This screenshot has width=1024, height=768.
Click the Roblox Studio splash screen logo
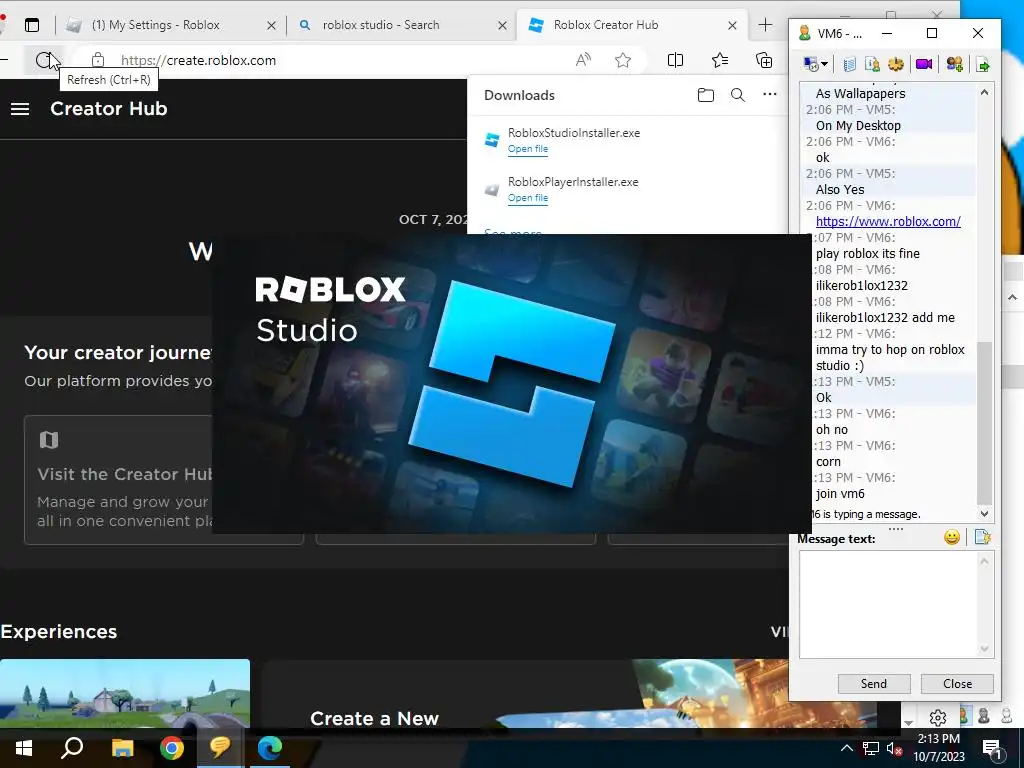click(x=511, y=383)
